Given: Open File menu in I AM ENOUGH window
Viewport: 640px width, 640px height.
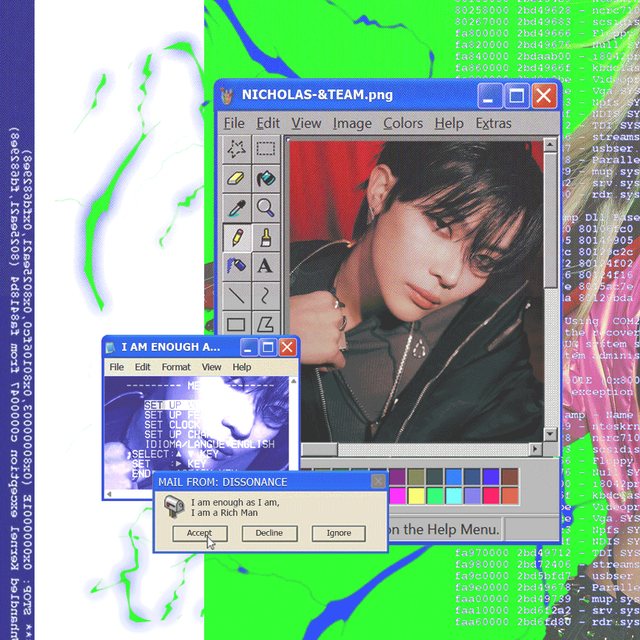Looking at the screenshot, I should pyautogui.click(x=116, y=367).
